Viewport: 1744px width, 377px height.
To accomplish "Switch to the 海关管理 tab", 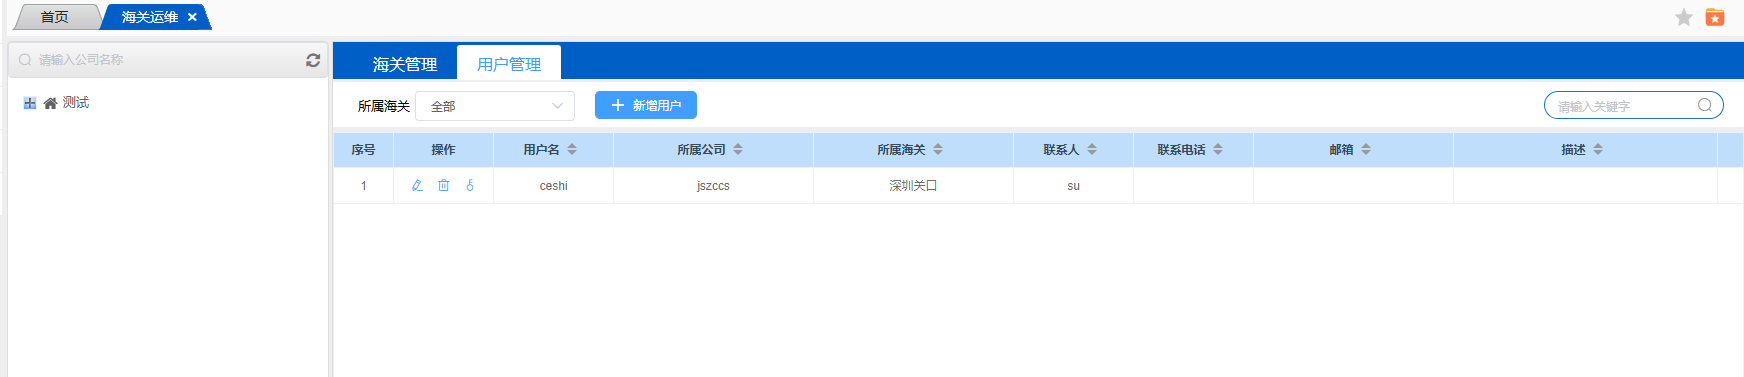I will (x=405, y=64).
